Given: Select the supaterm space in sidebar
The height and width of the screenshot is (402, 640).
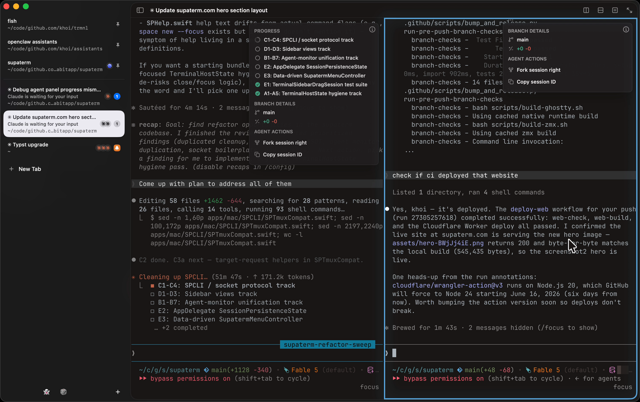Looking at the screenshot, I should coord(63,66).
